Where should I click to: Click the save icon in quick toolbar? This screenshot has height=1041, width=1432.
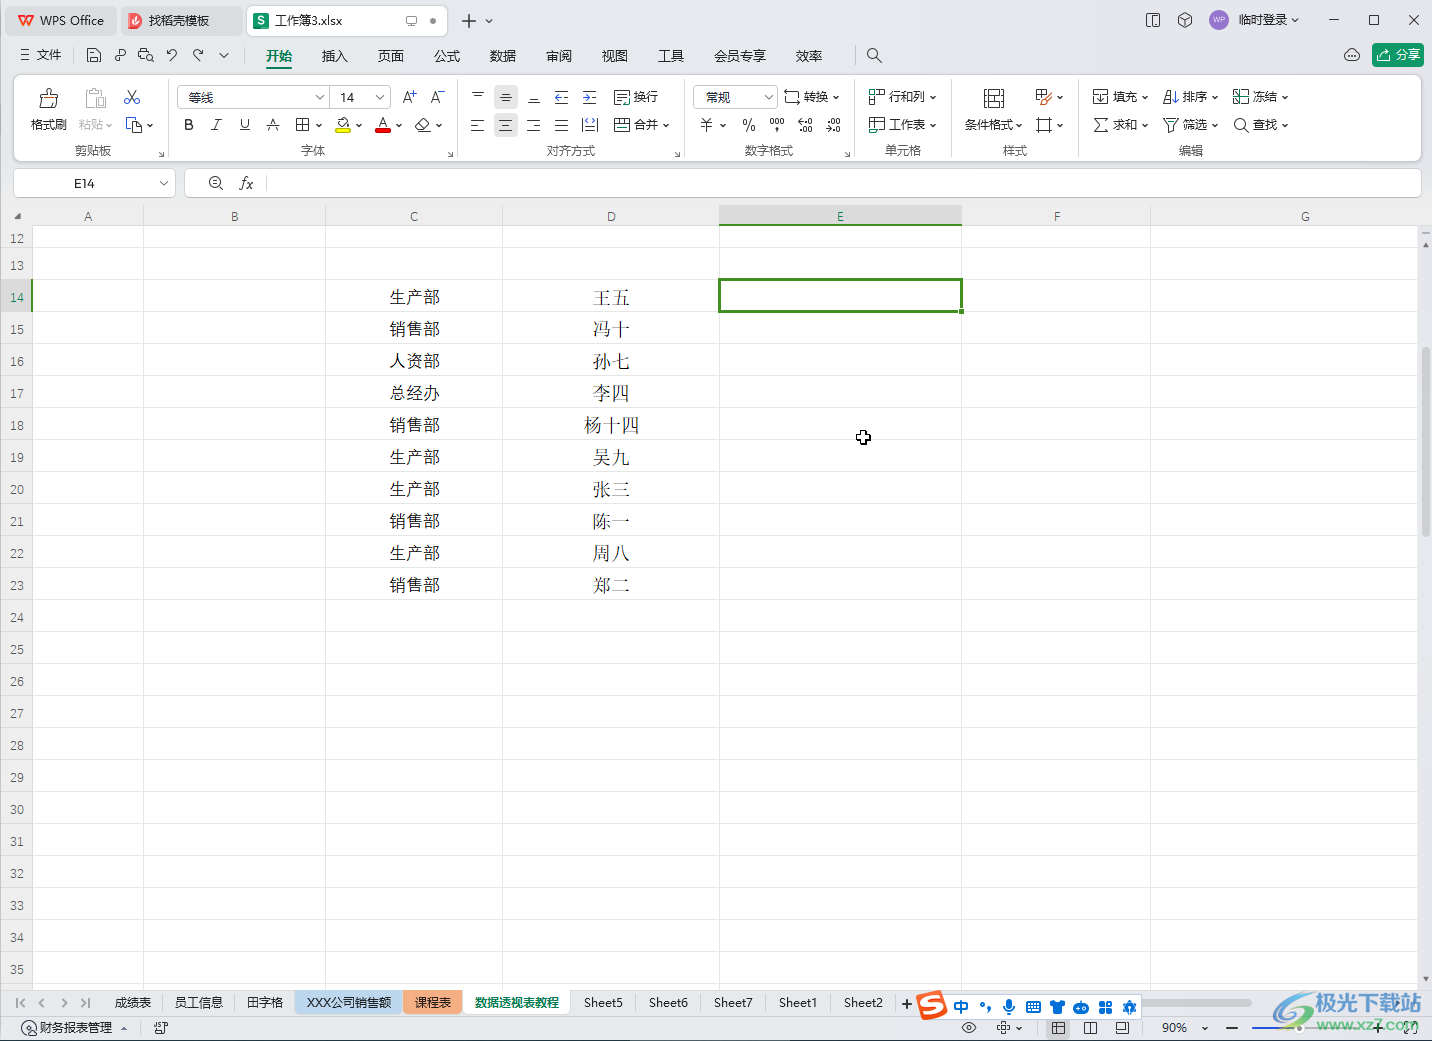point(93,55)
